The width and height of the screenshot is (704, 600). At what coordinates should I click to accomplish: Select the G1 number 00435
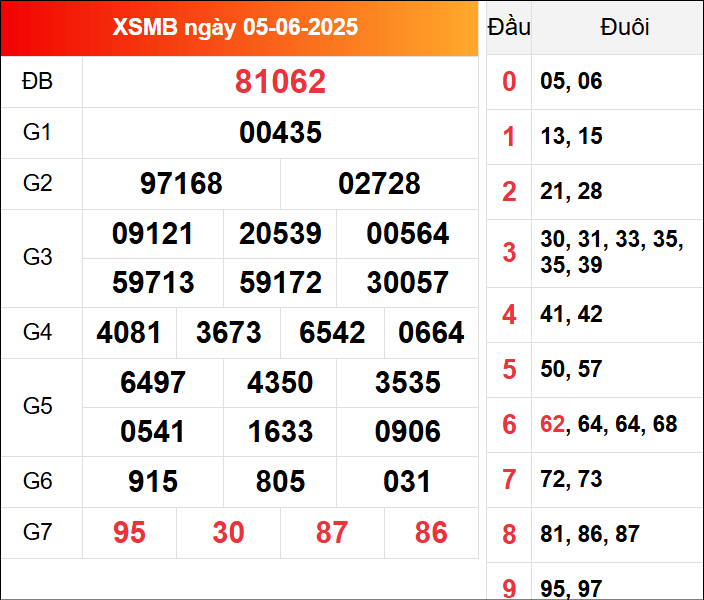click(x=280, y=132)
